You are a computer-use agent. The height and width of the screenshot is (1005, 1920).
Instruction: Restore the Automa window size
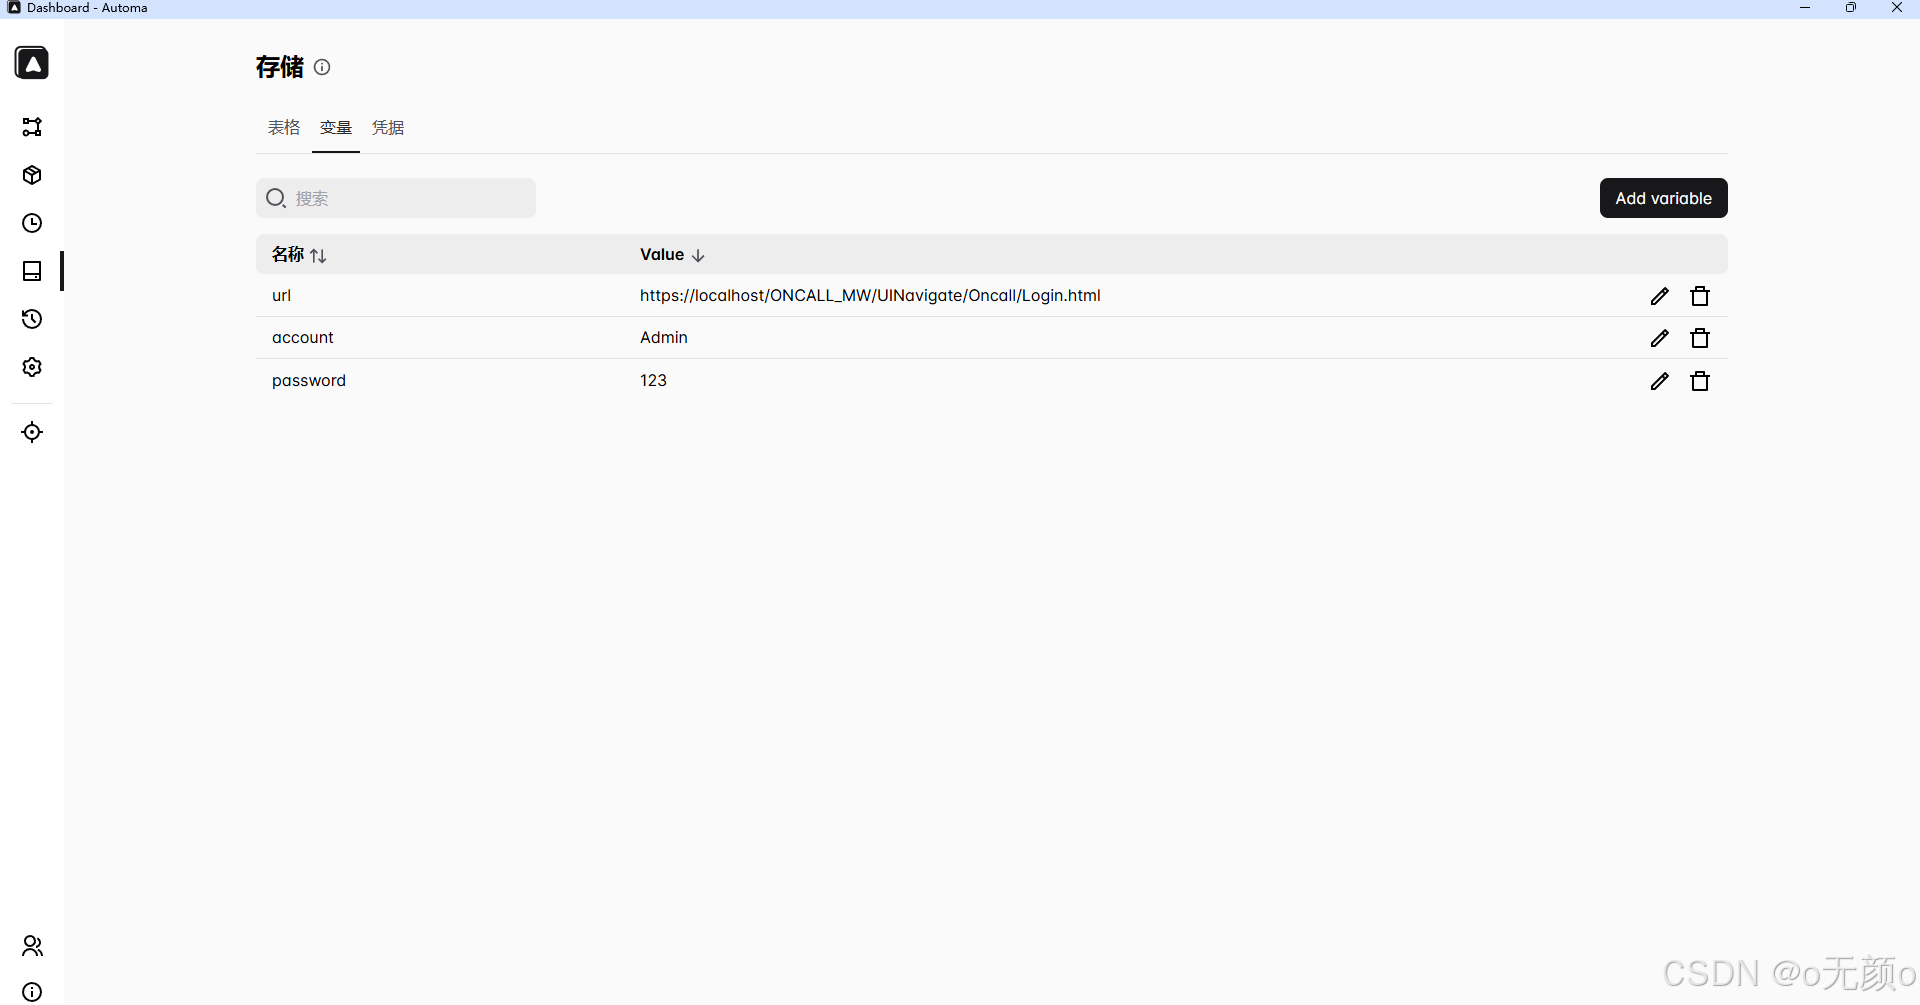pos(1851,8)
